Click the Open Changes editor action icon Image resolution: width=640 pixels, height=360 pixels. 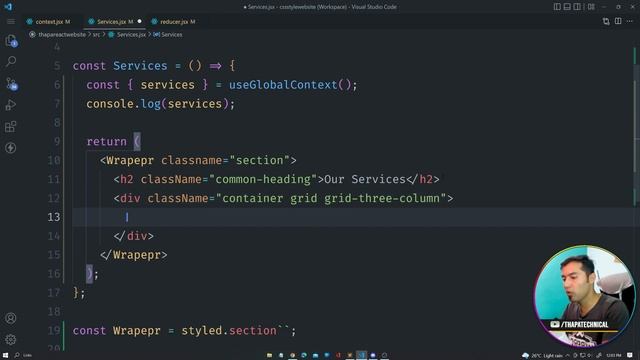[x=606, y=21]
